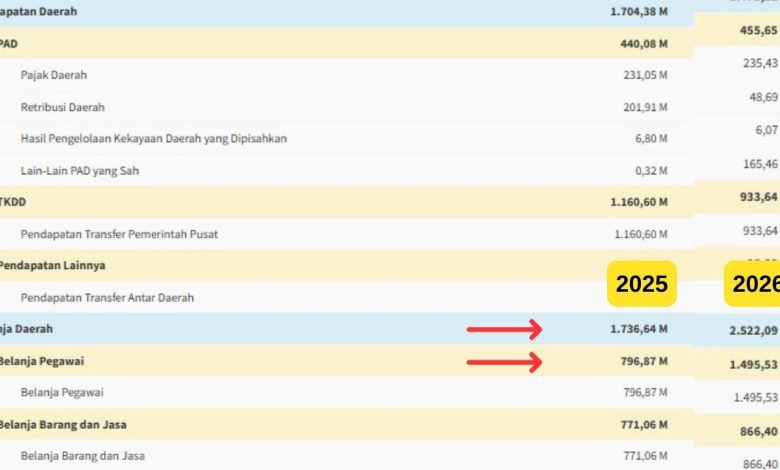Click the 201,91 M Retribusi Daerah value
The width and height of the screenshot is (780, 470).
tap(646, 107)
